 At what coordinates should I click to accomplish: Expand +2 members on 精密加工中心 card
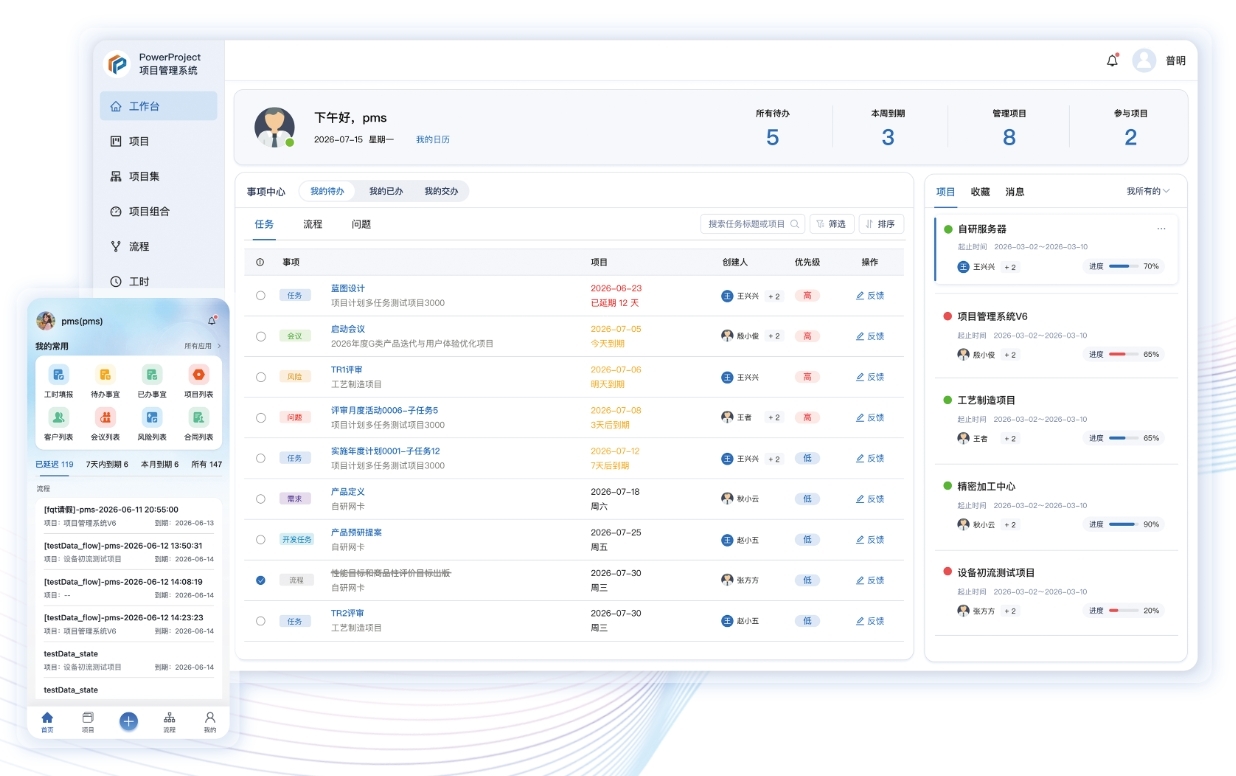click(x=1010, y=524)
